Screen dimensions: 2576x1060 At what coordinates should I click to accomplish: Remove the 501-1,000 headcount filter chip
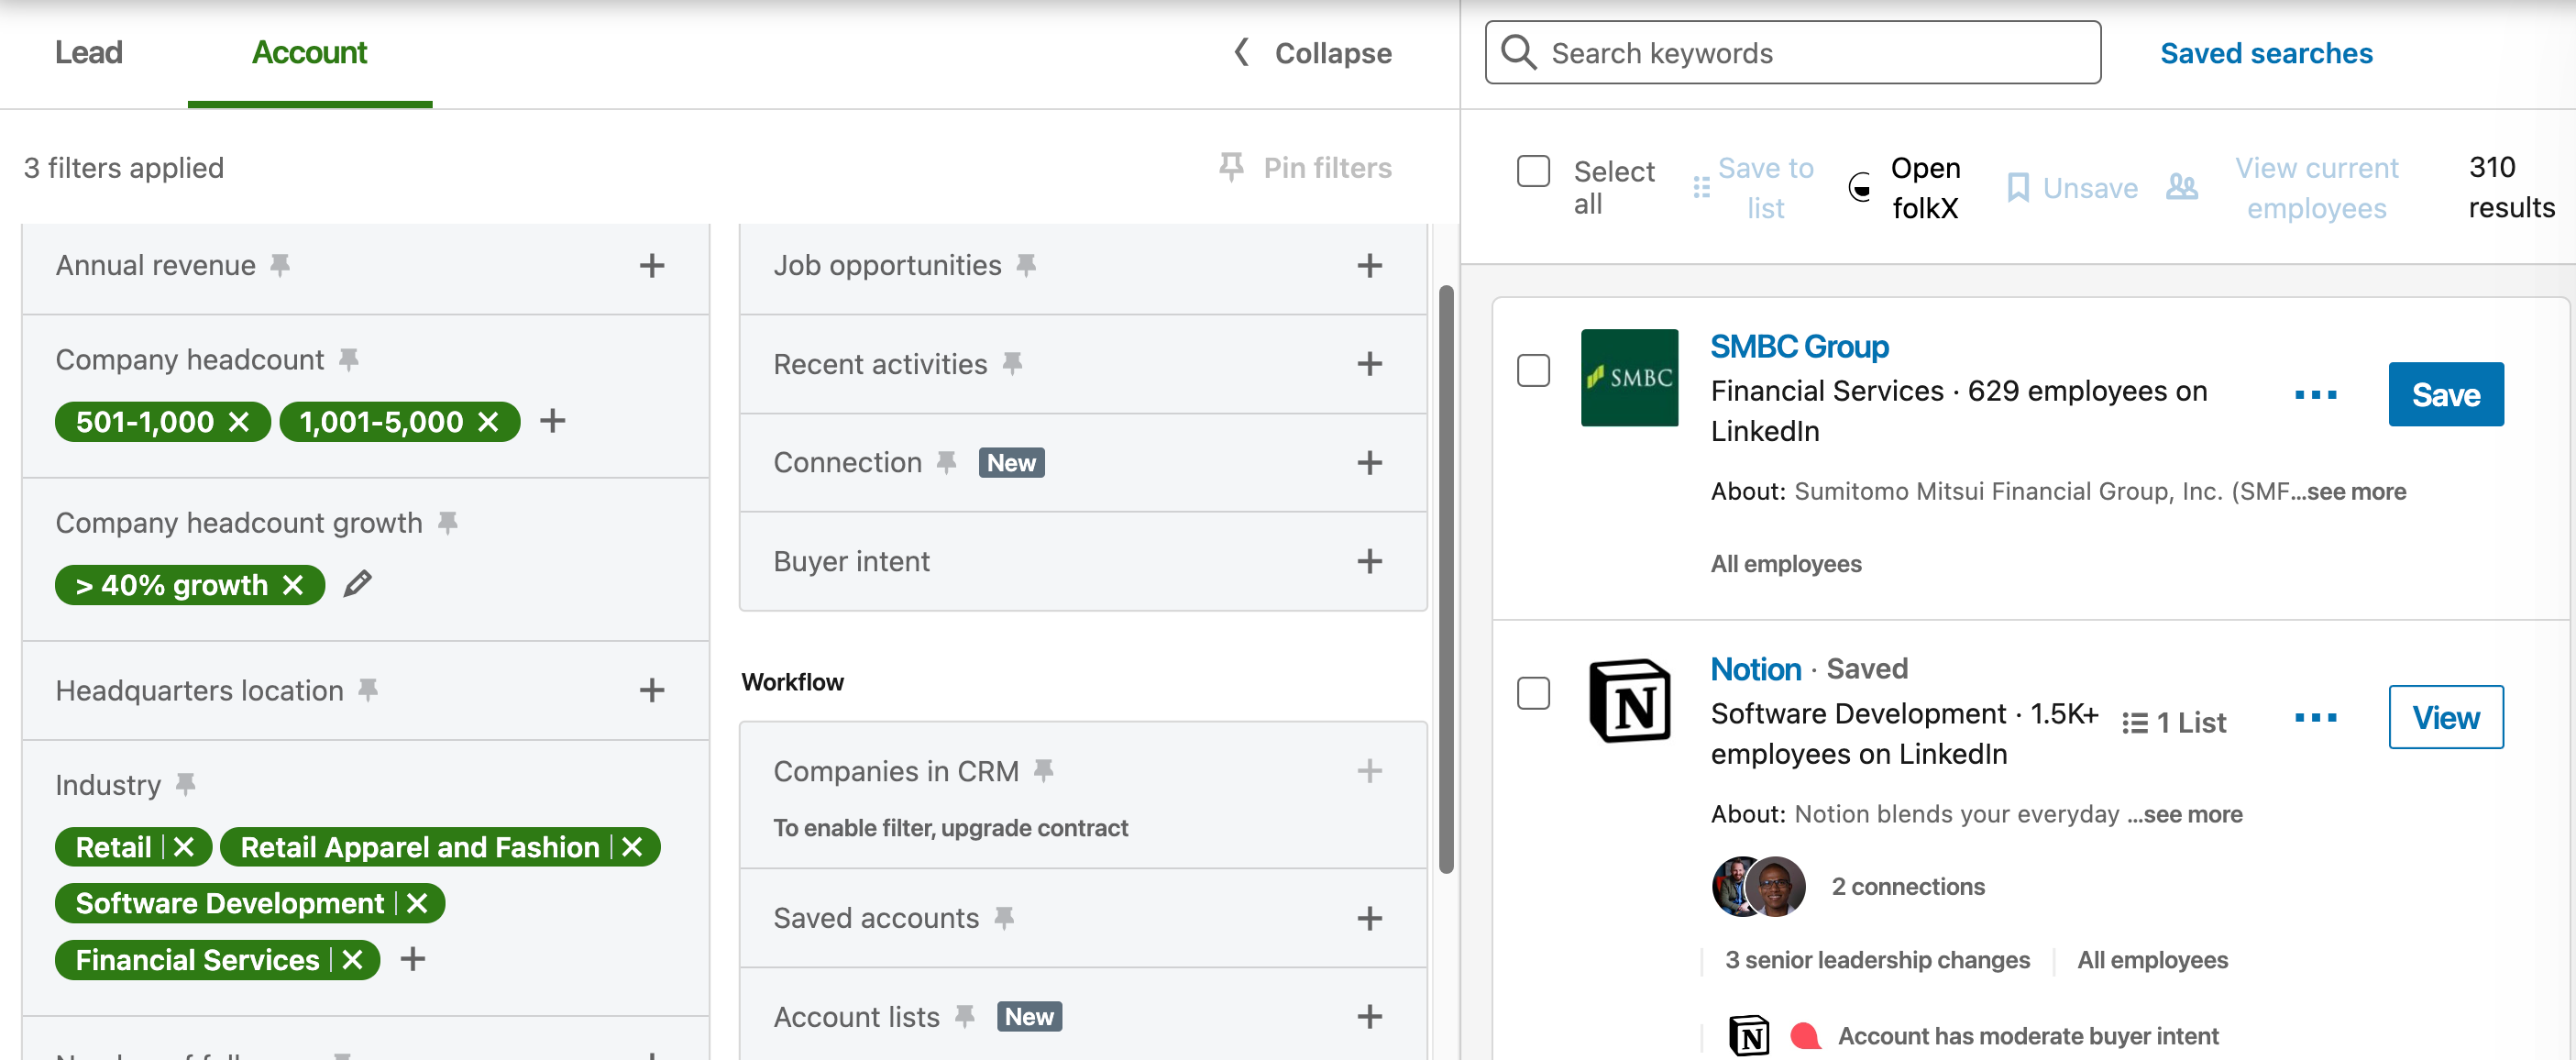click(239, 422)
